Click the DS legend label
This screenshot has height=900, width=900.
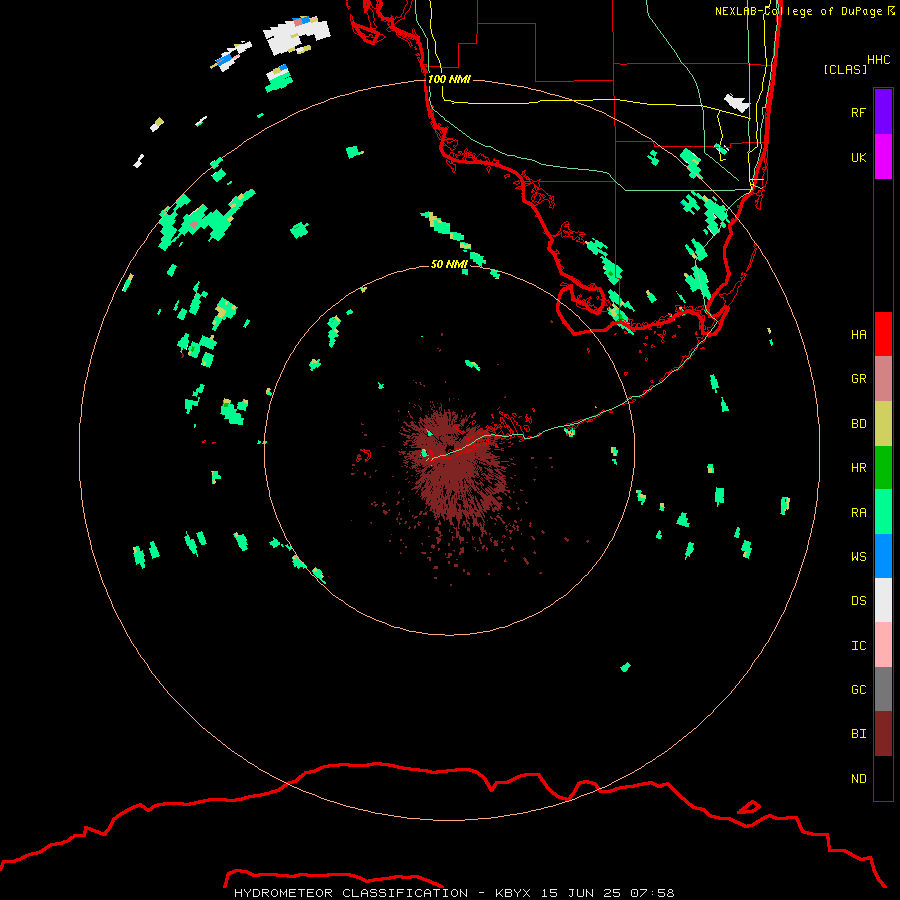[858, 601]
